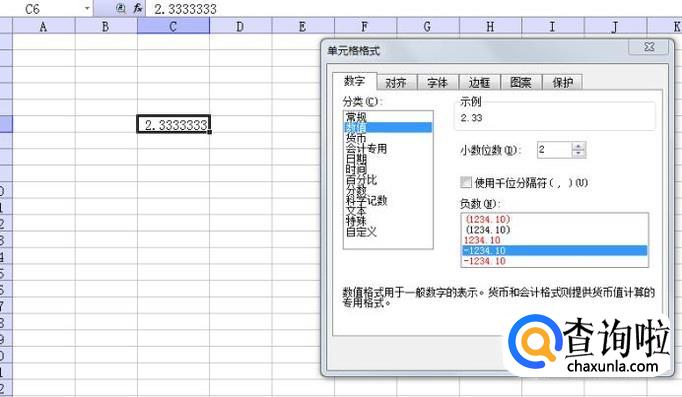
Task: Decrease decimal places with down spinner arrow
Action: (578, 153)
